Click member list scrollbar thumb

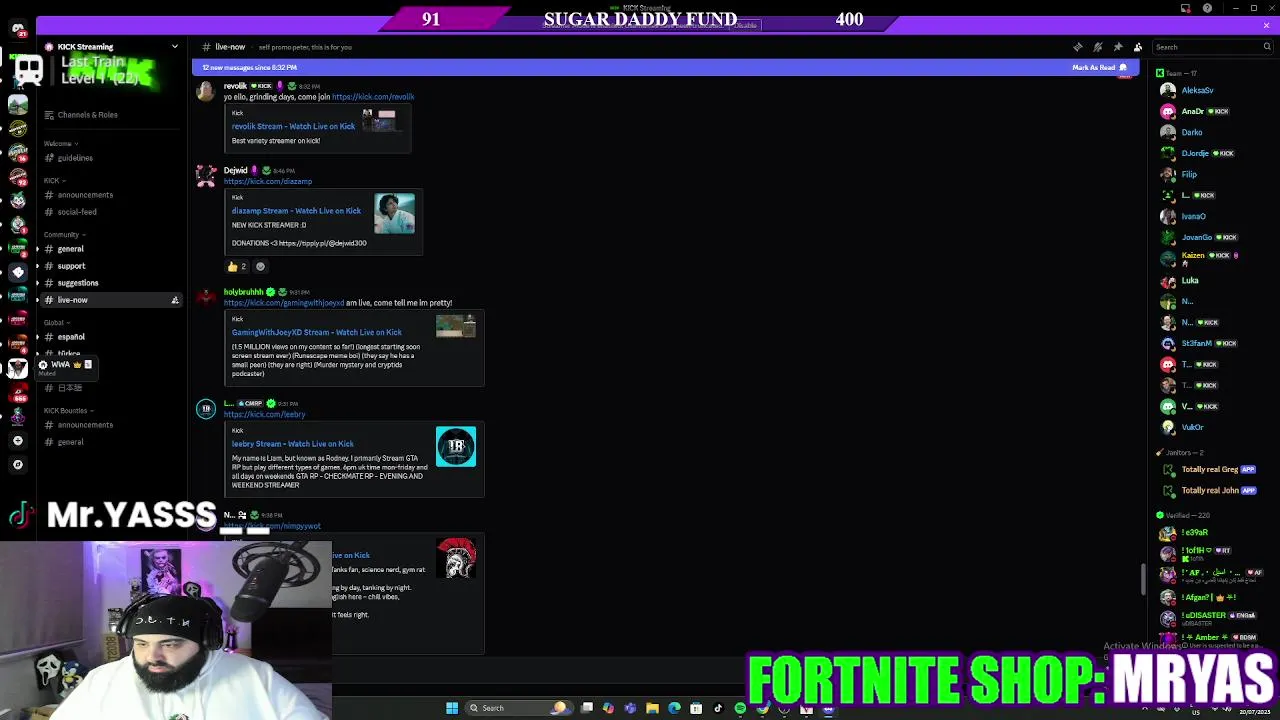tap(1144, 580)
